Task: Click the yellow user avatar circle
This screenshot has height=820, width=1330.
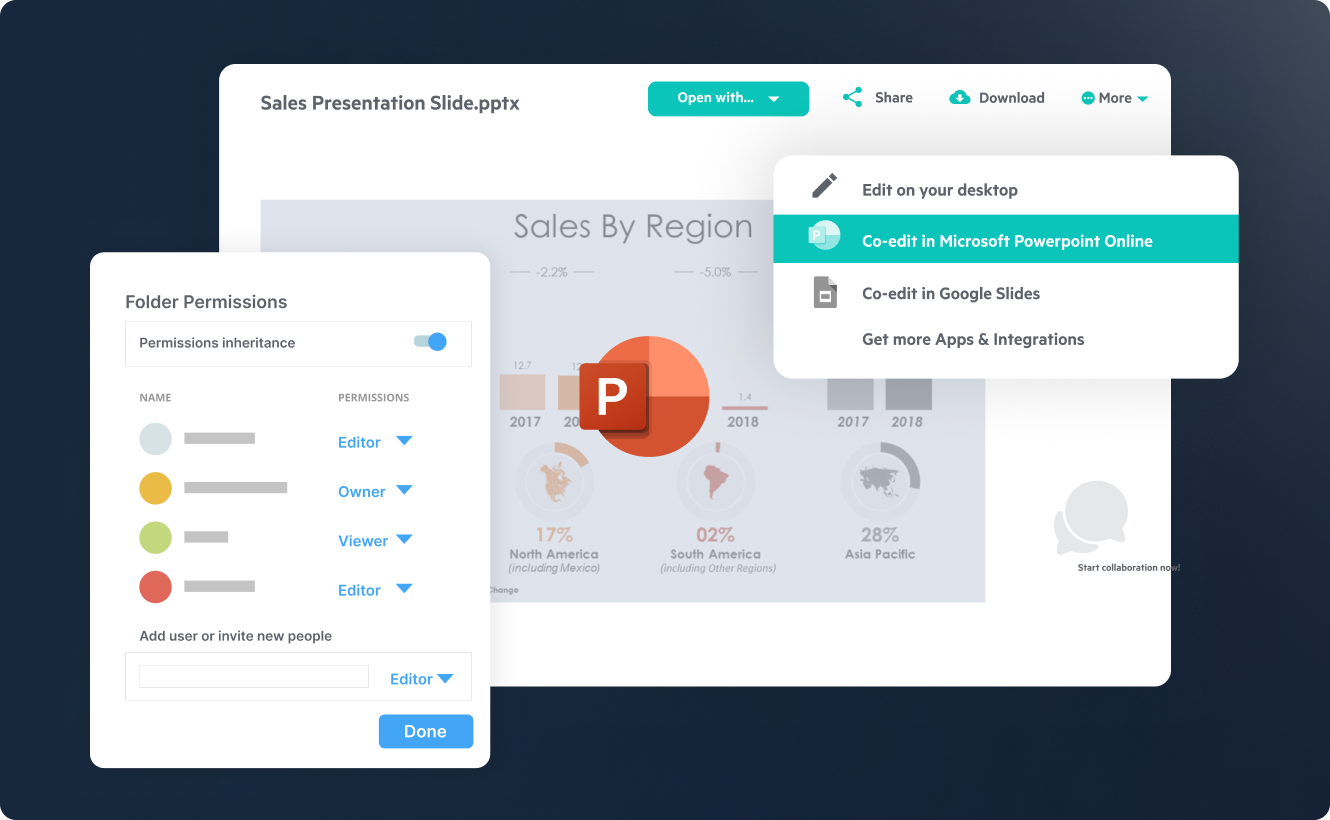Action: (x=155, y=488)
